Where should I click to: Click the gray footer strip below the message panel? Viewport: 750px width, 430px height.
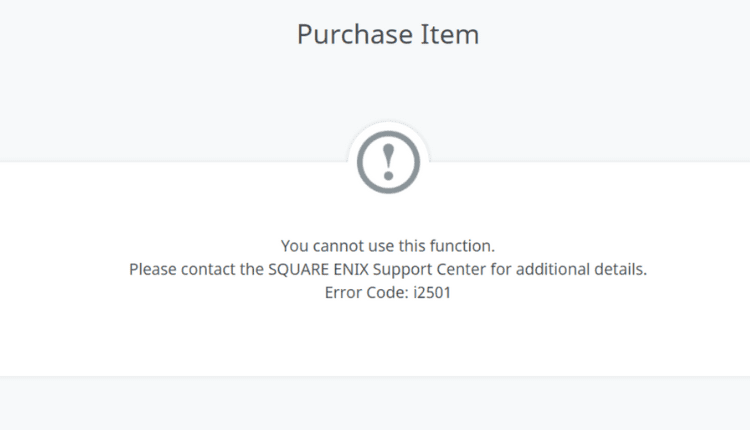tap(375, 404)
